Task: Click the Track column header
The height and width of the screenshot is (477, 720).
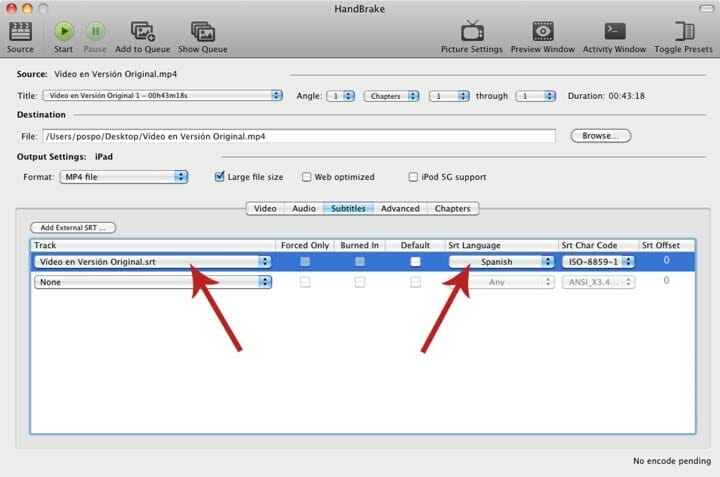Action: (153, 245)
